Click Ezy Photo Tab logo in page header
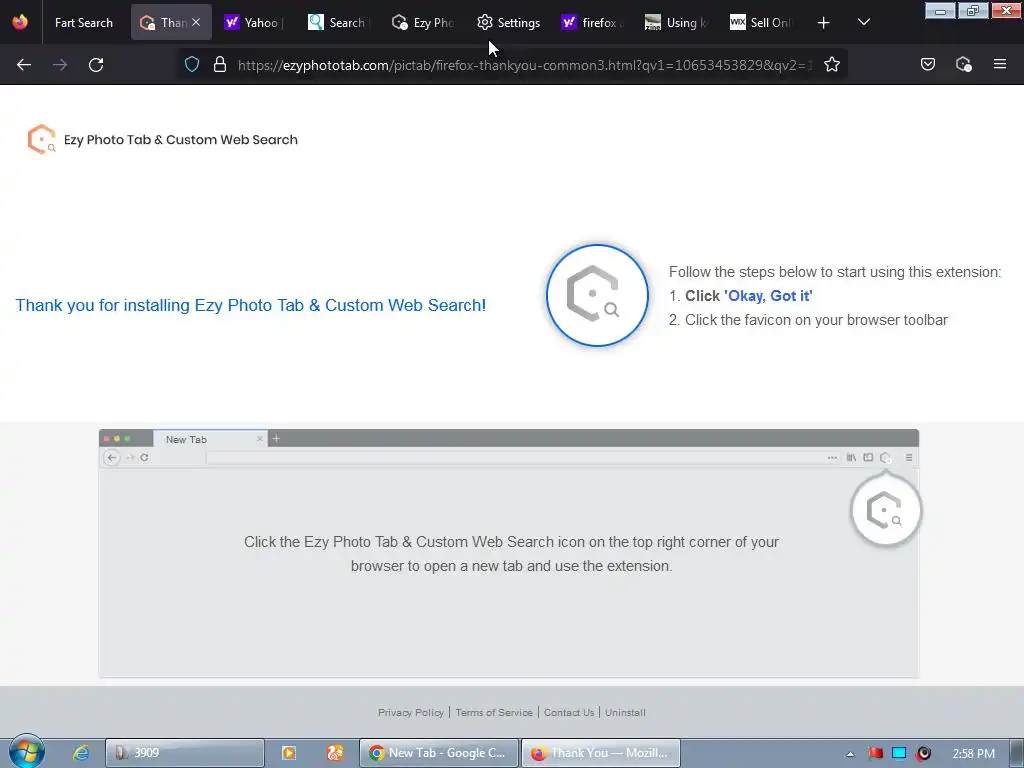This screenshot has width=1024, height=768. 42,139
